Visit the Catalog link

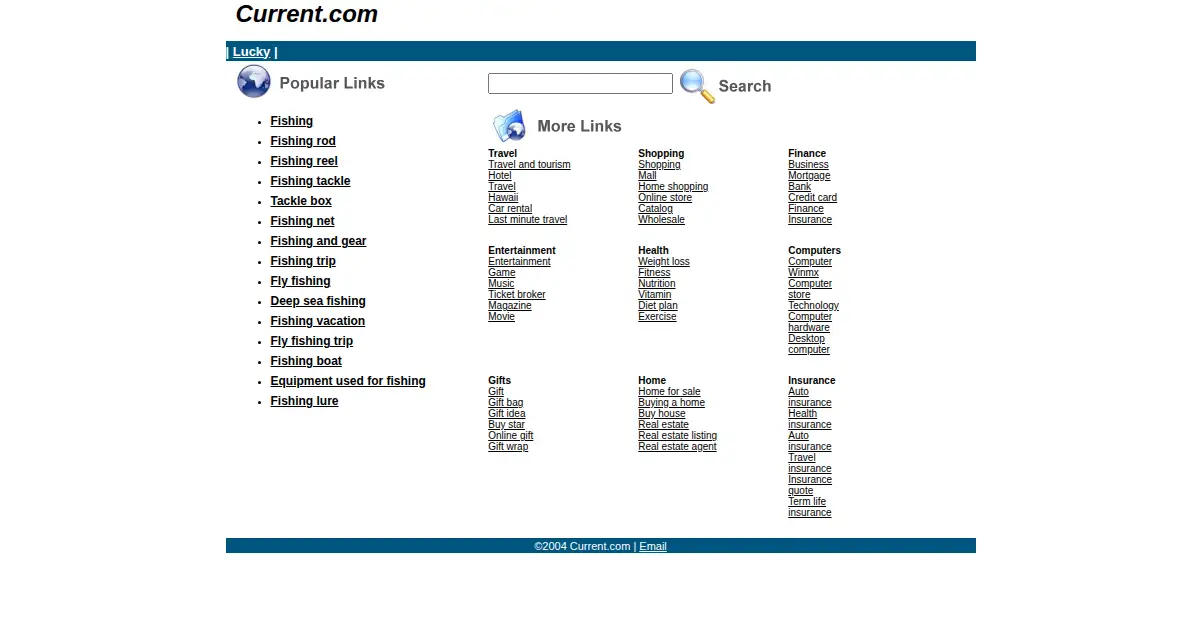click(655, 209)
